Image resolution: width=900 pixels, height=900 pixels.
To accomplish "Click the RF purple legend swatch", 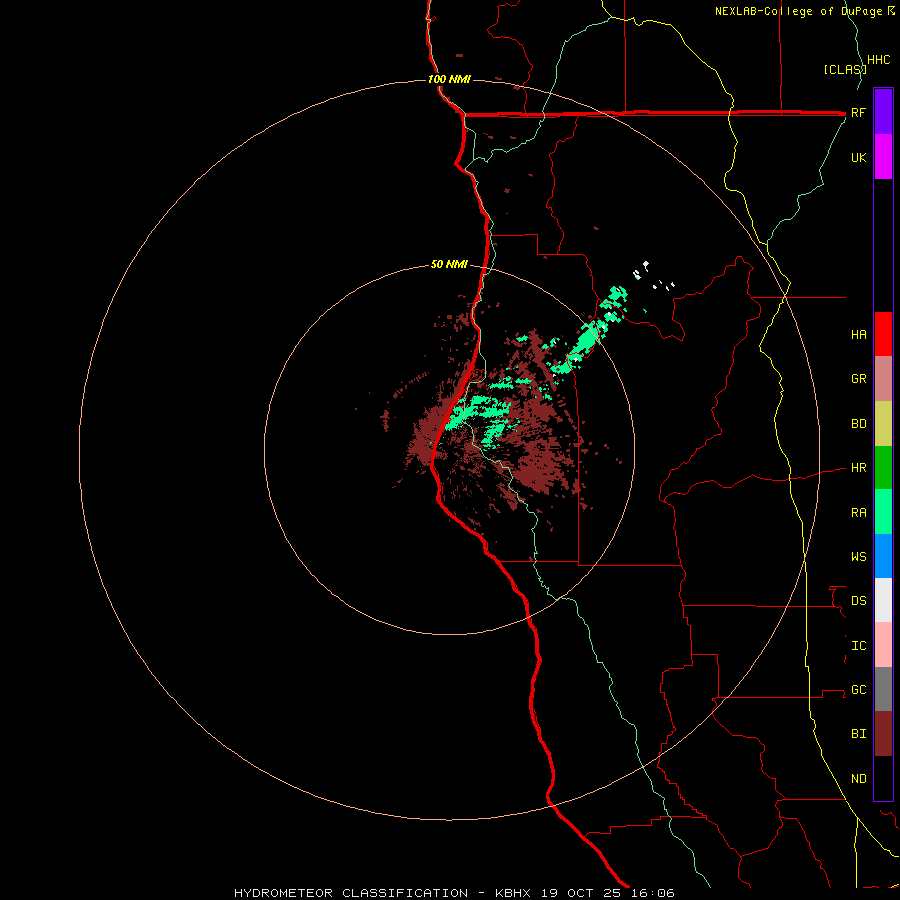I will (883, 111).
